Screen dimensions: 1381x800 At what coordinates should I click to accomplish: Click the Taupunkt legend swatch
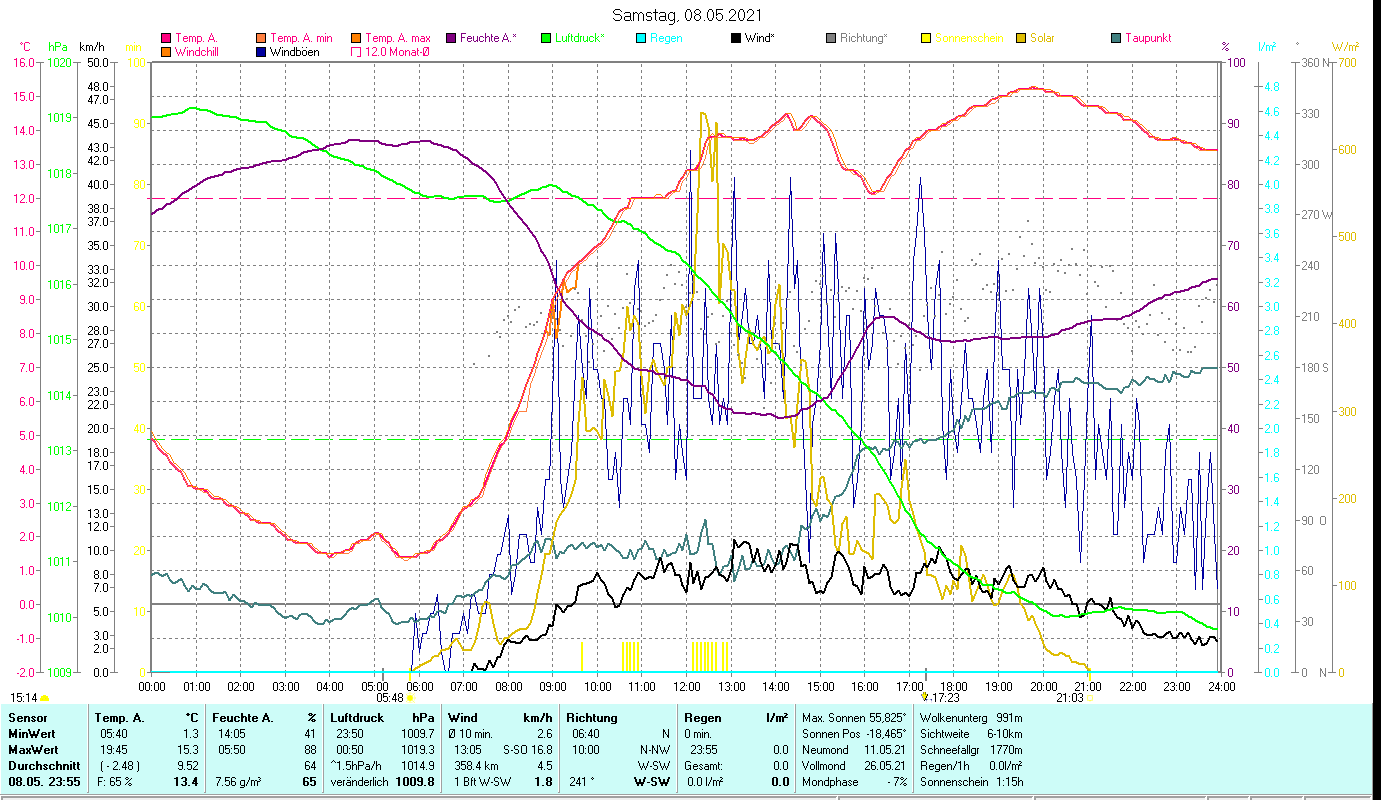(x=1115, y=38)
